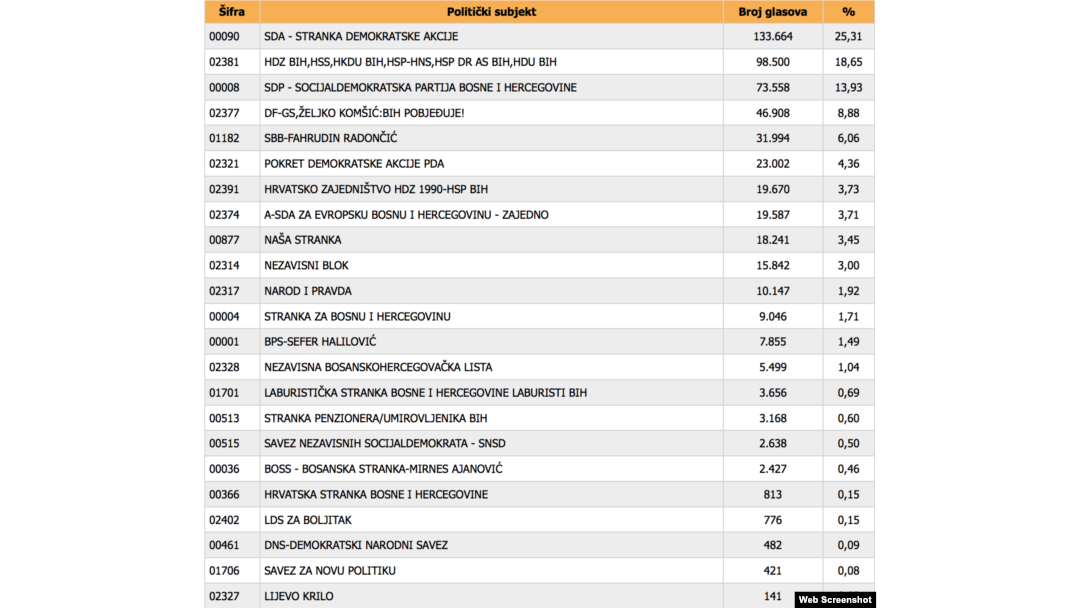Select SAVEZ NEZAVISNIH SOCIJALDEMOKRATA - SNSD entry
The width and height of the screenshot is (1080, 608).
point(384,443)
